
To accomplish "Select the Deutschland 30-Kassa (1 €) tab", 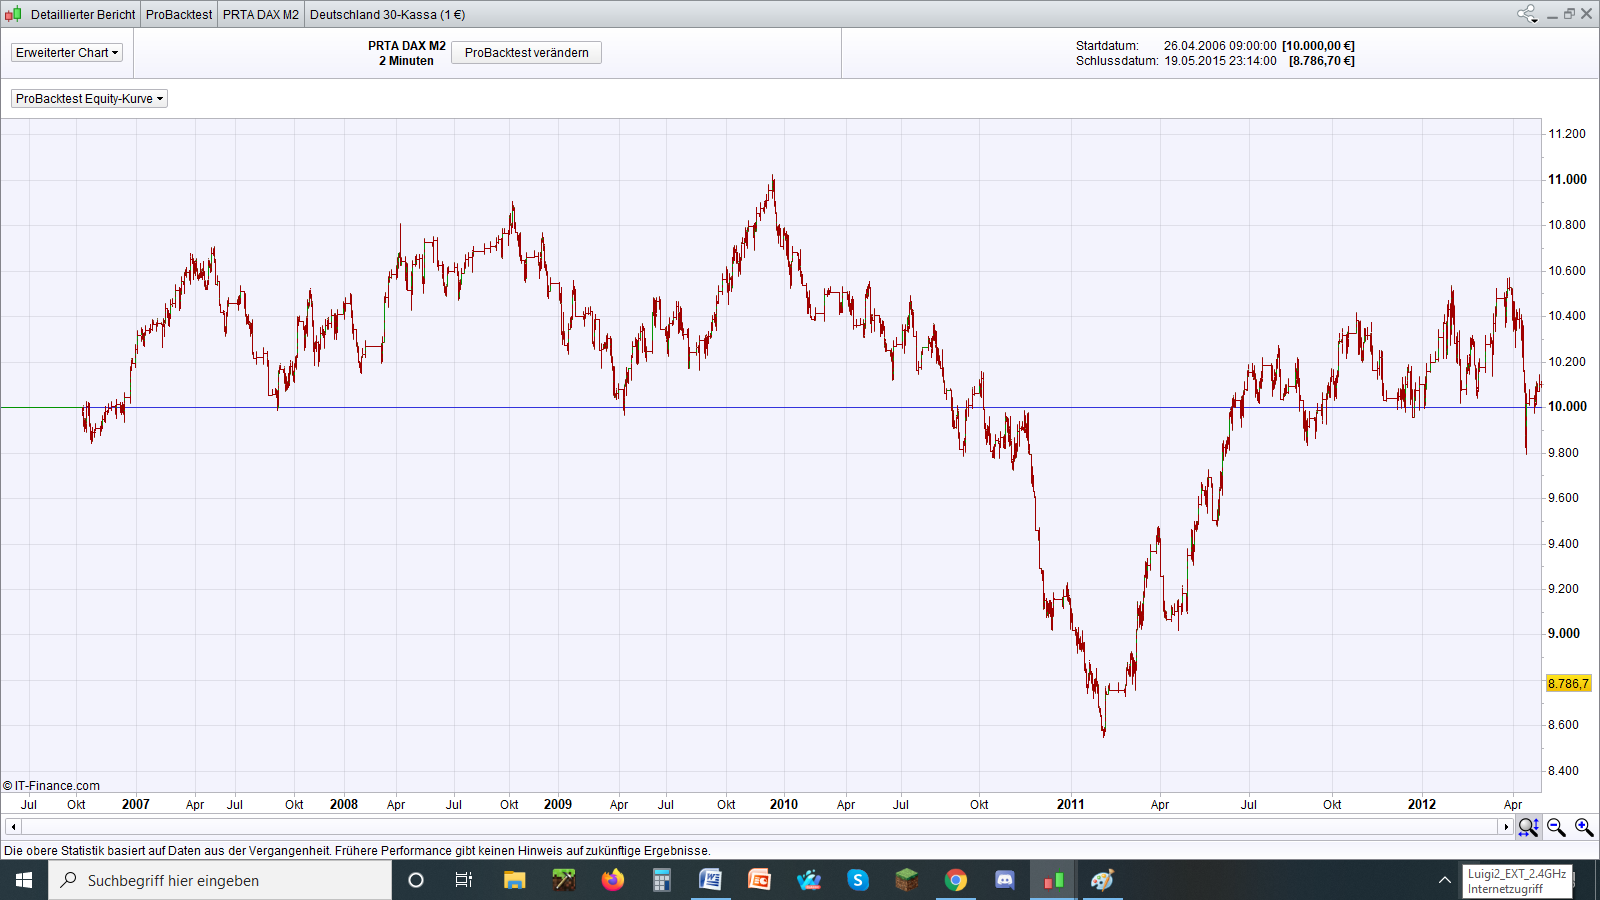I will coord(387,14).
